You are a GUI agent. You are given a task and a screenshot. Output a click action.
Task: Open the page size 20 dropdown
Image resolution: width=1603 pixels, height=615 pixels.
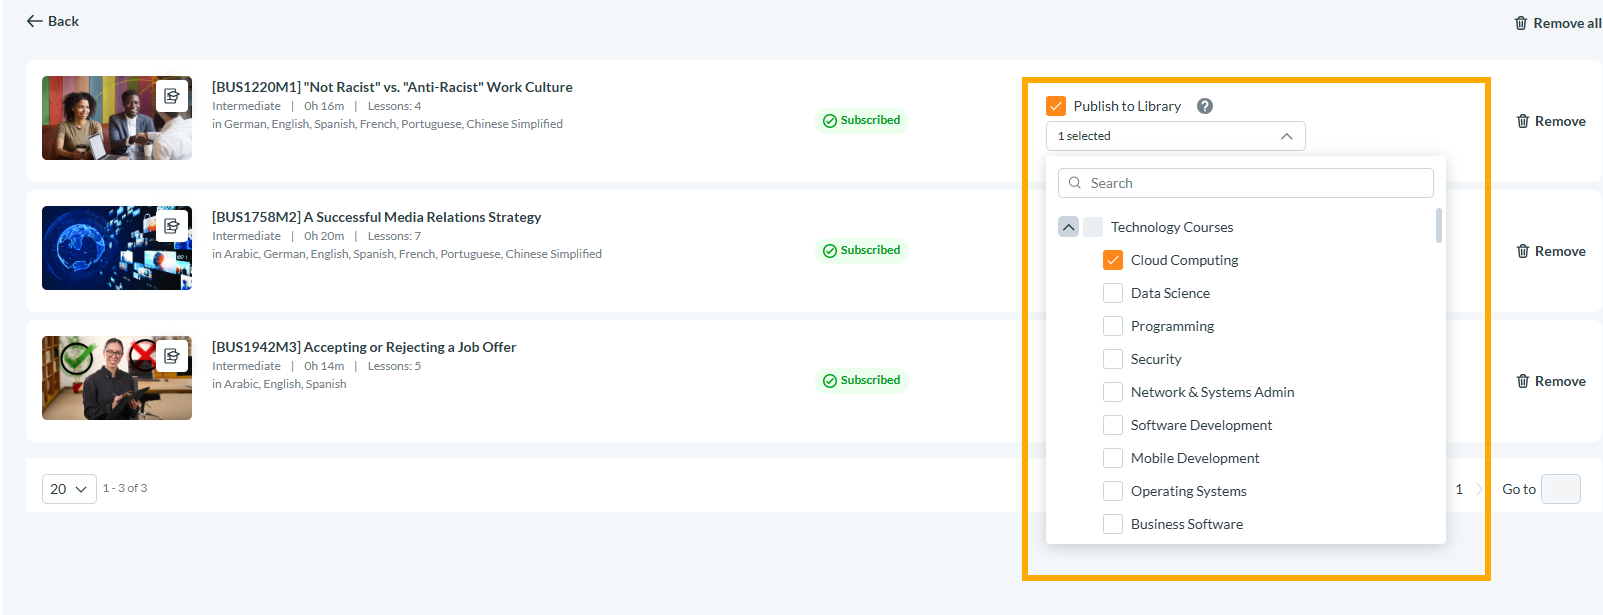(69, 489)
